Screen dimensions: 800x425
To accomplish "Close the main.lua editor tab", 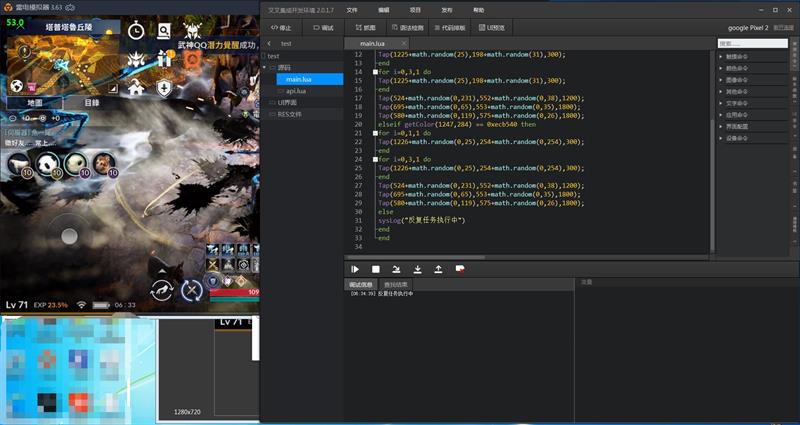I will point(404,44).
